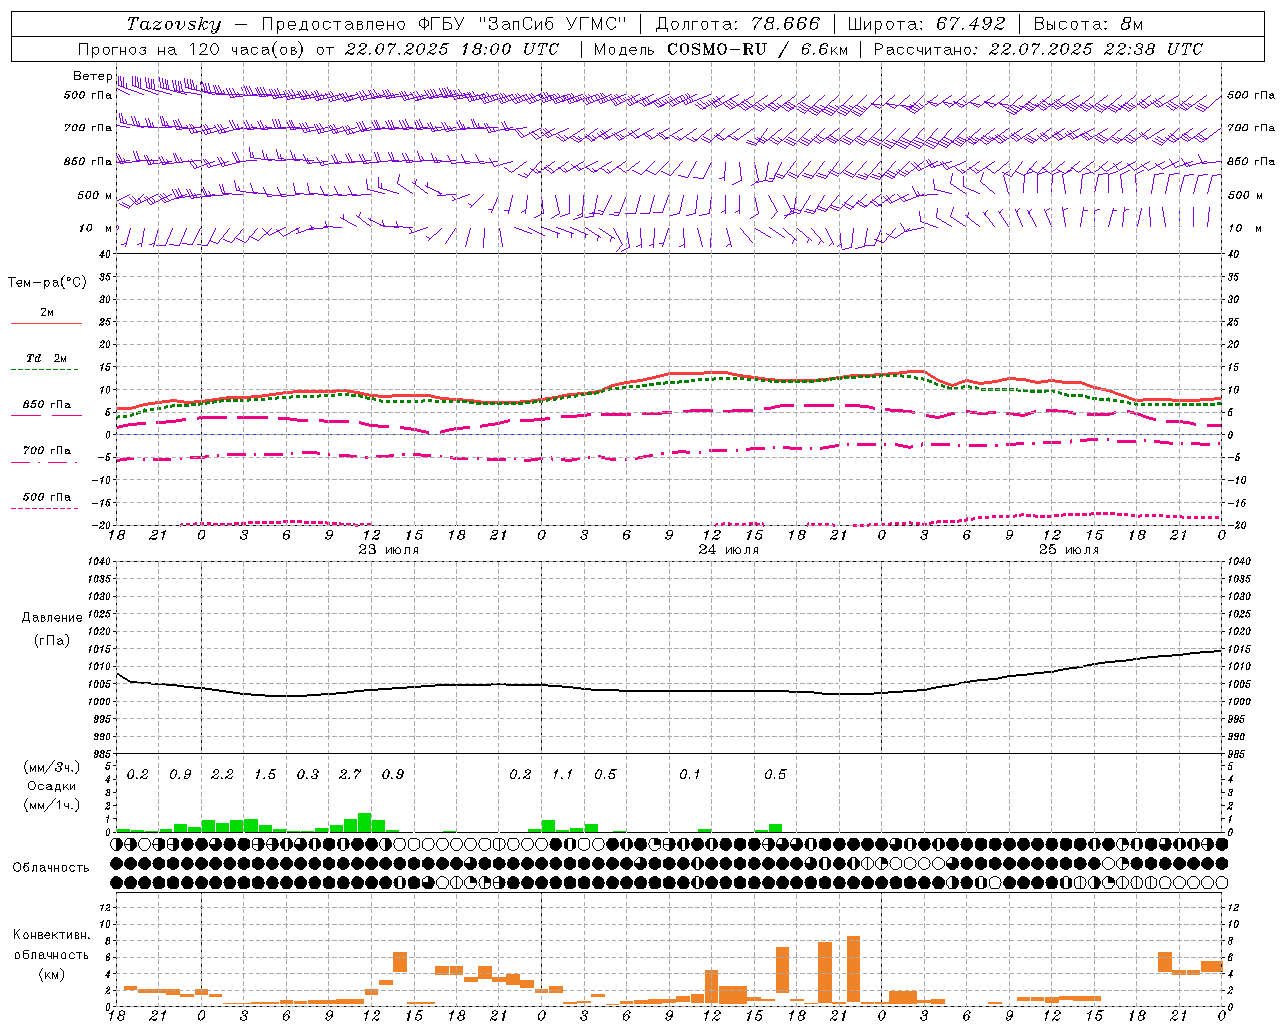Click the Облачность row label
Screen dimensions: 1280x1024
pyautogui.click(x=51, y=868)
